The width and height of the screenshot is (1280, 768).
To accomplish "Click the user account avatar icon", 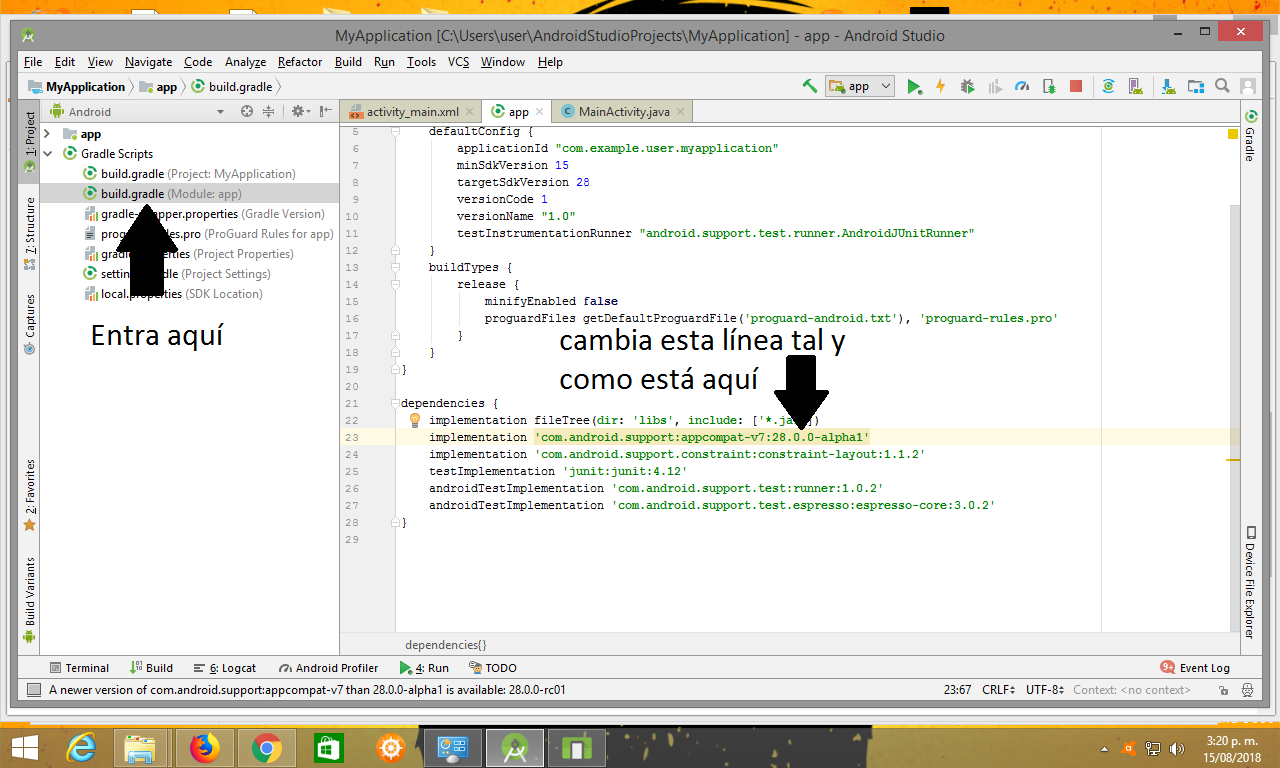I will coord(1248,87).
